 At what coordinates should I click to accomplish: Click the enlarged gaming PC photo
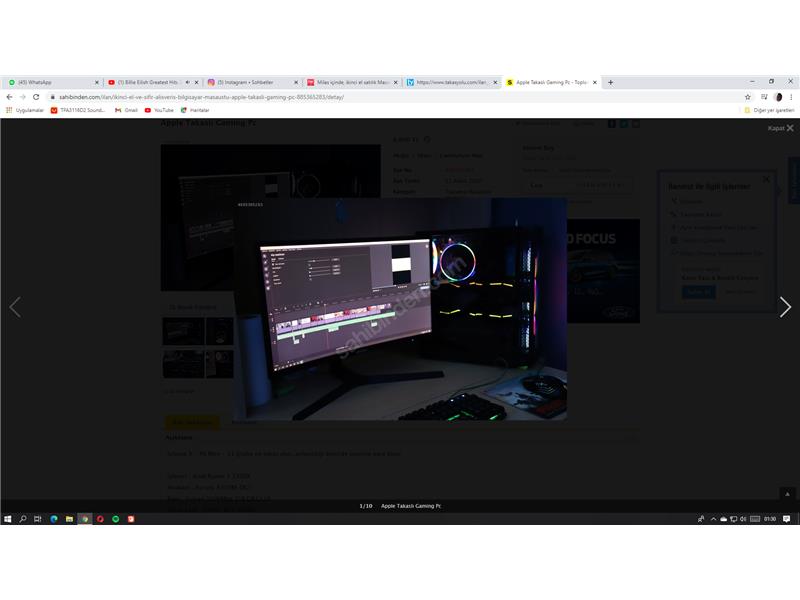[400, 309]
